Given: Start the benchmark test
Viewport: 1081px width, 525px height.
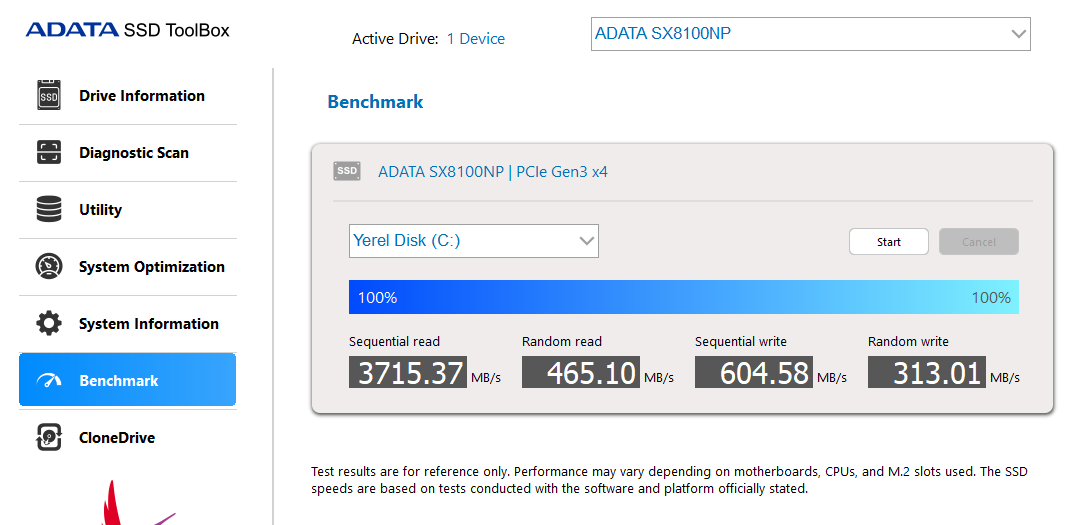Looking at the screenshot, I should [889, 242].
